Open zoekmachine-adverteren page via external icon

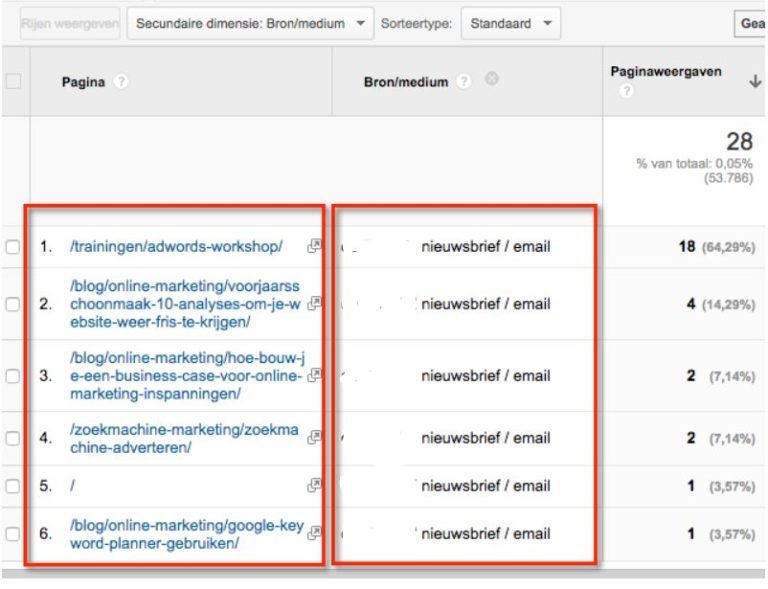point(314,437)
